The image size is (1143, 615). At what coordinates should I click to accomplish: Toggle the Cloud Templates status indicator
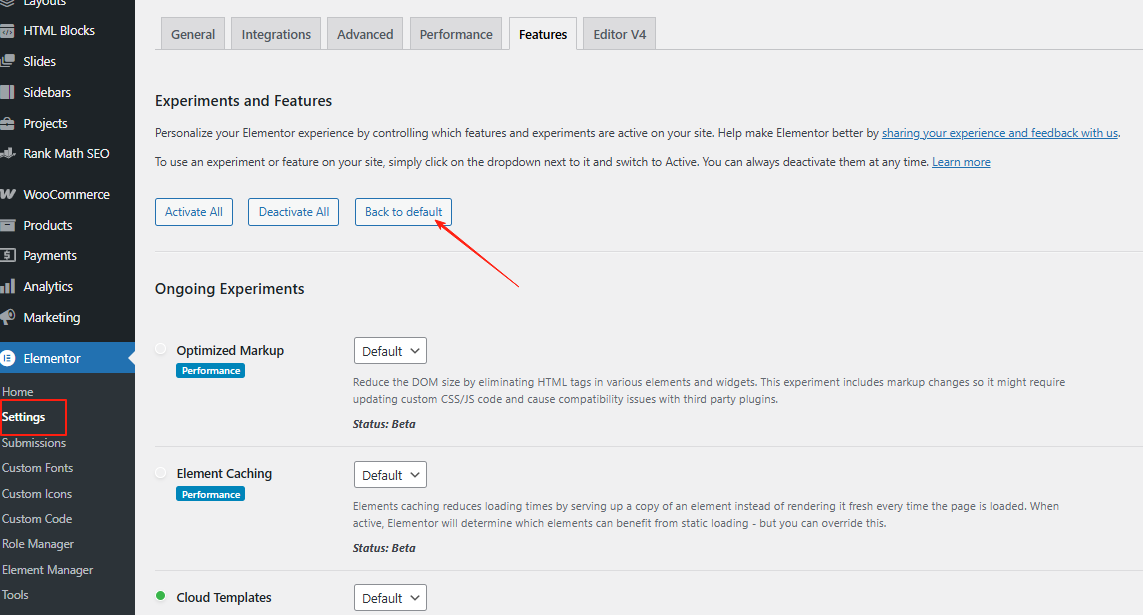(161, 596)
